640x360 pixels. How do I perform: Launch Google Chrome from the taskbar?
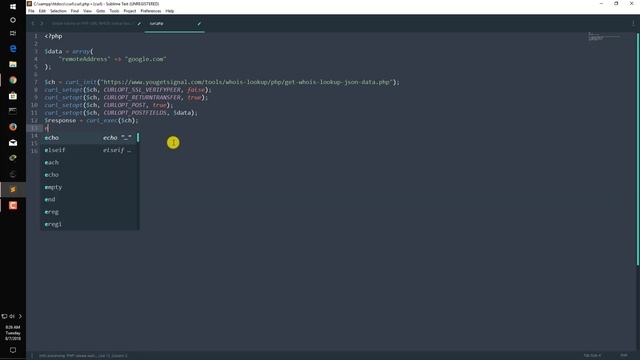[13, 80]
